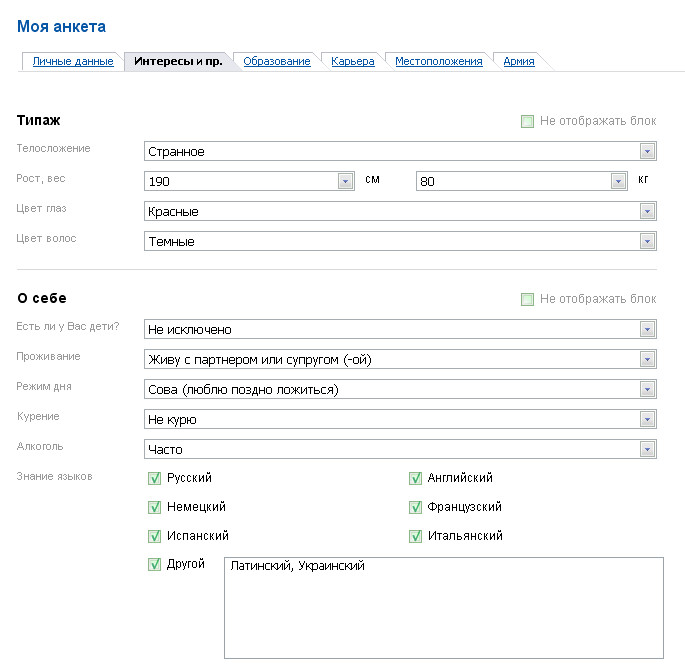685x671 pixels.
Task: Switch to the Личные данные tab
Action: 72,61
